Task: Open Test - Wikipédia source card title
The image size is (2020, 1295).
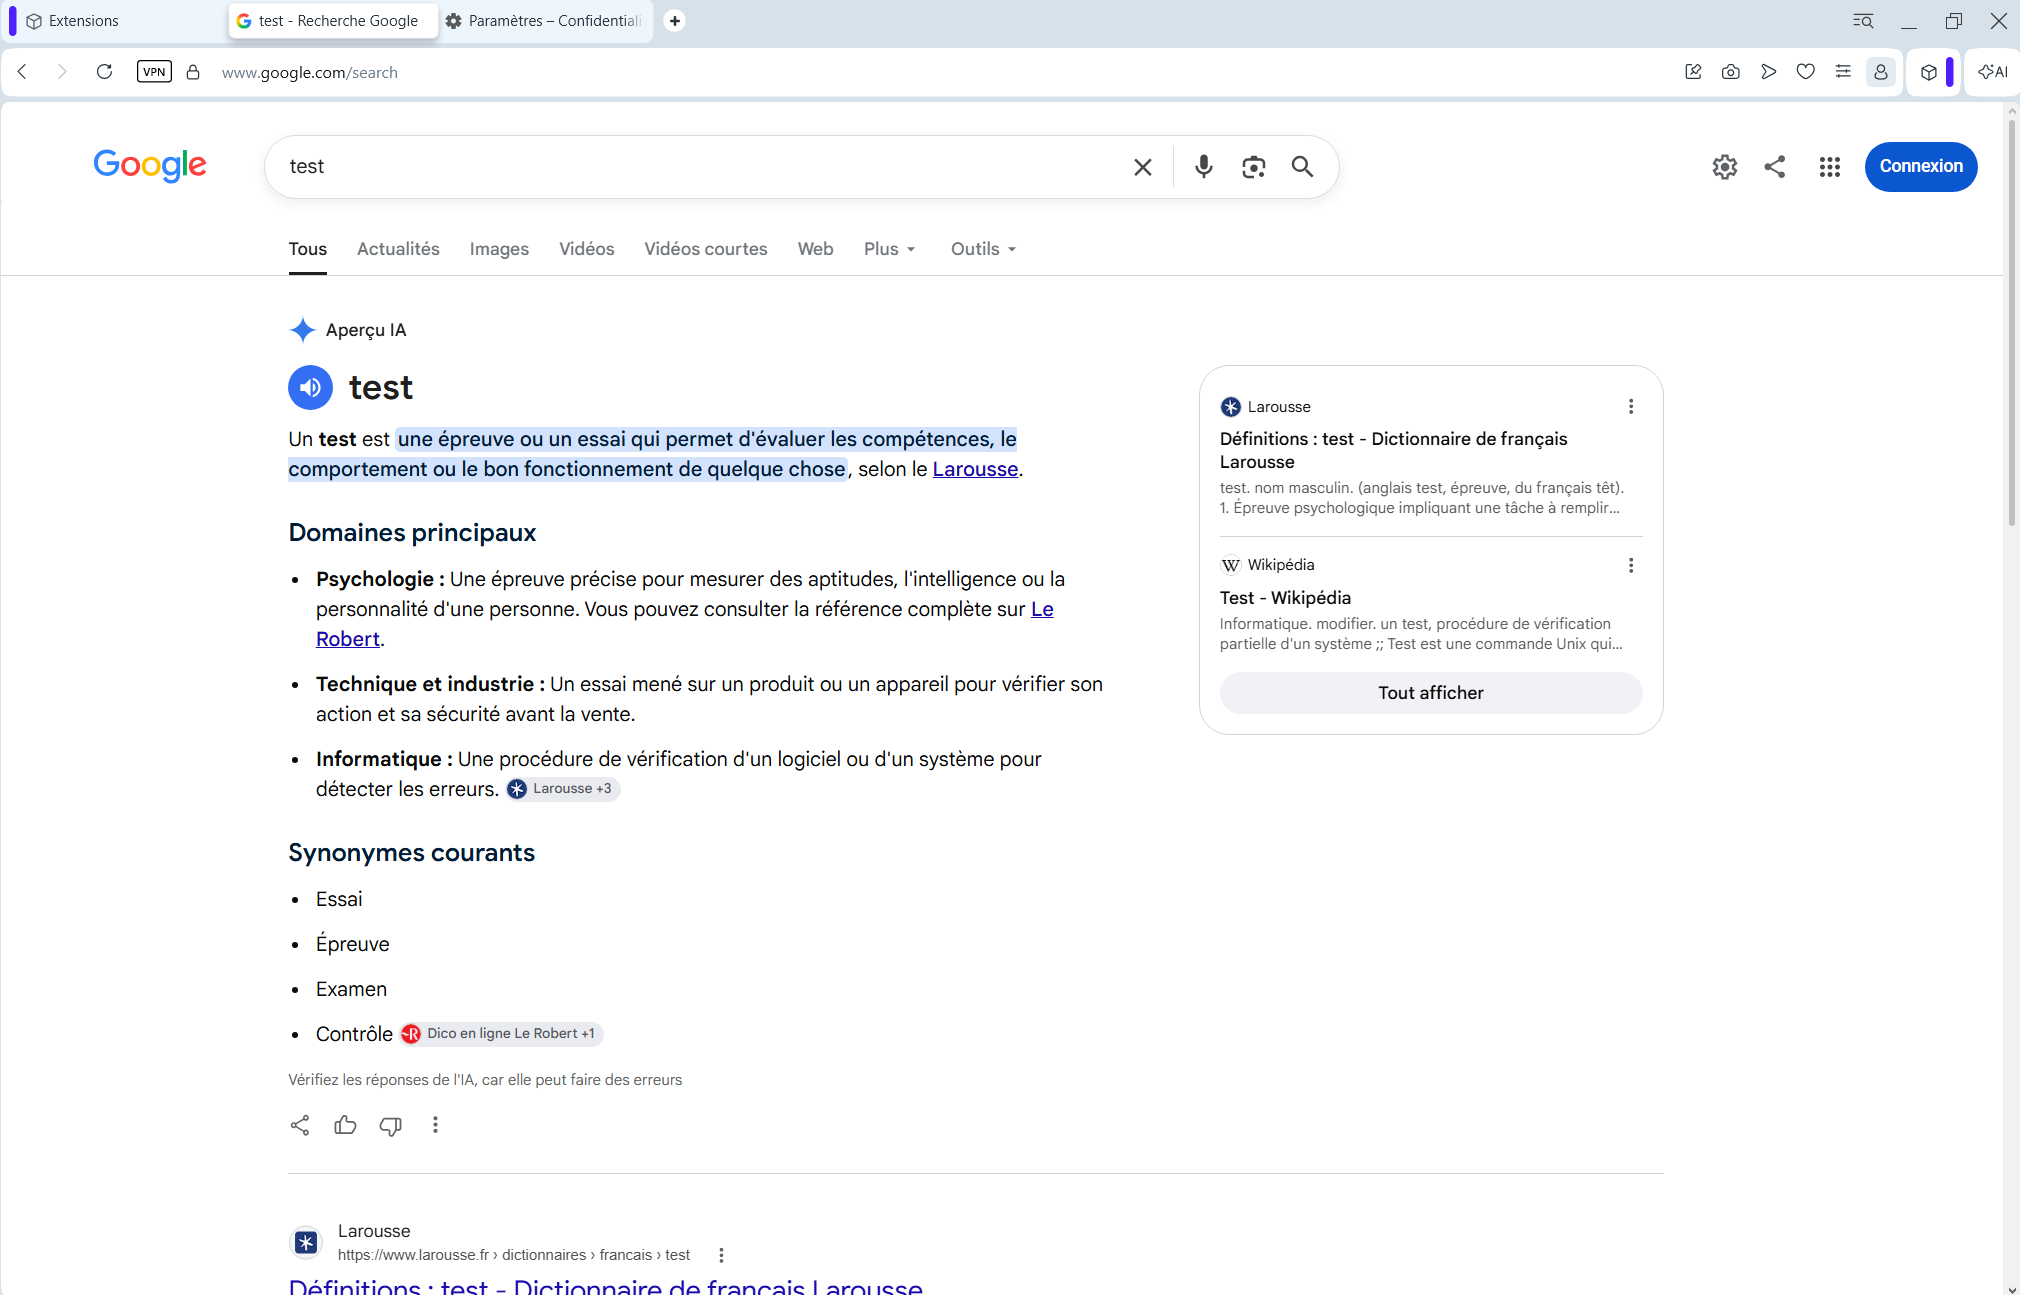Action: 1285,598
